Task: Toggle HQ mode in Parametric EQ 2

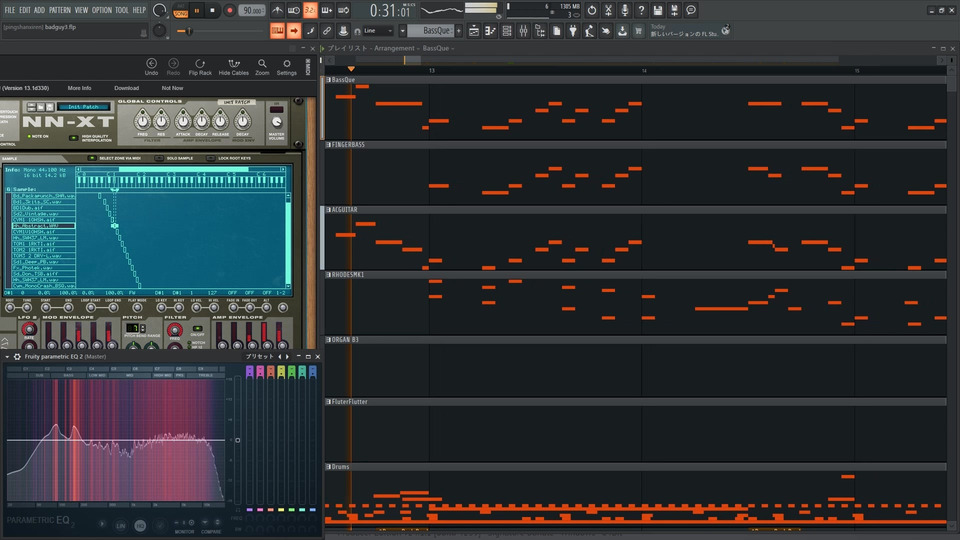Action: pos(140,525)
